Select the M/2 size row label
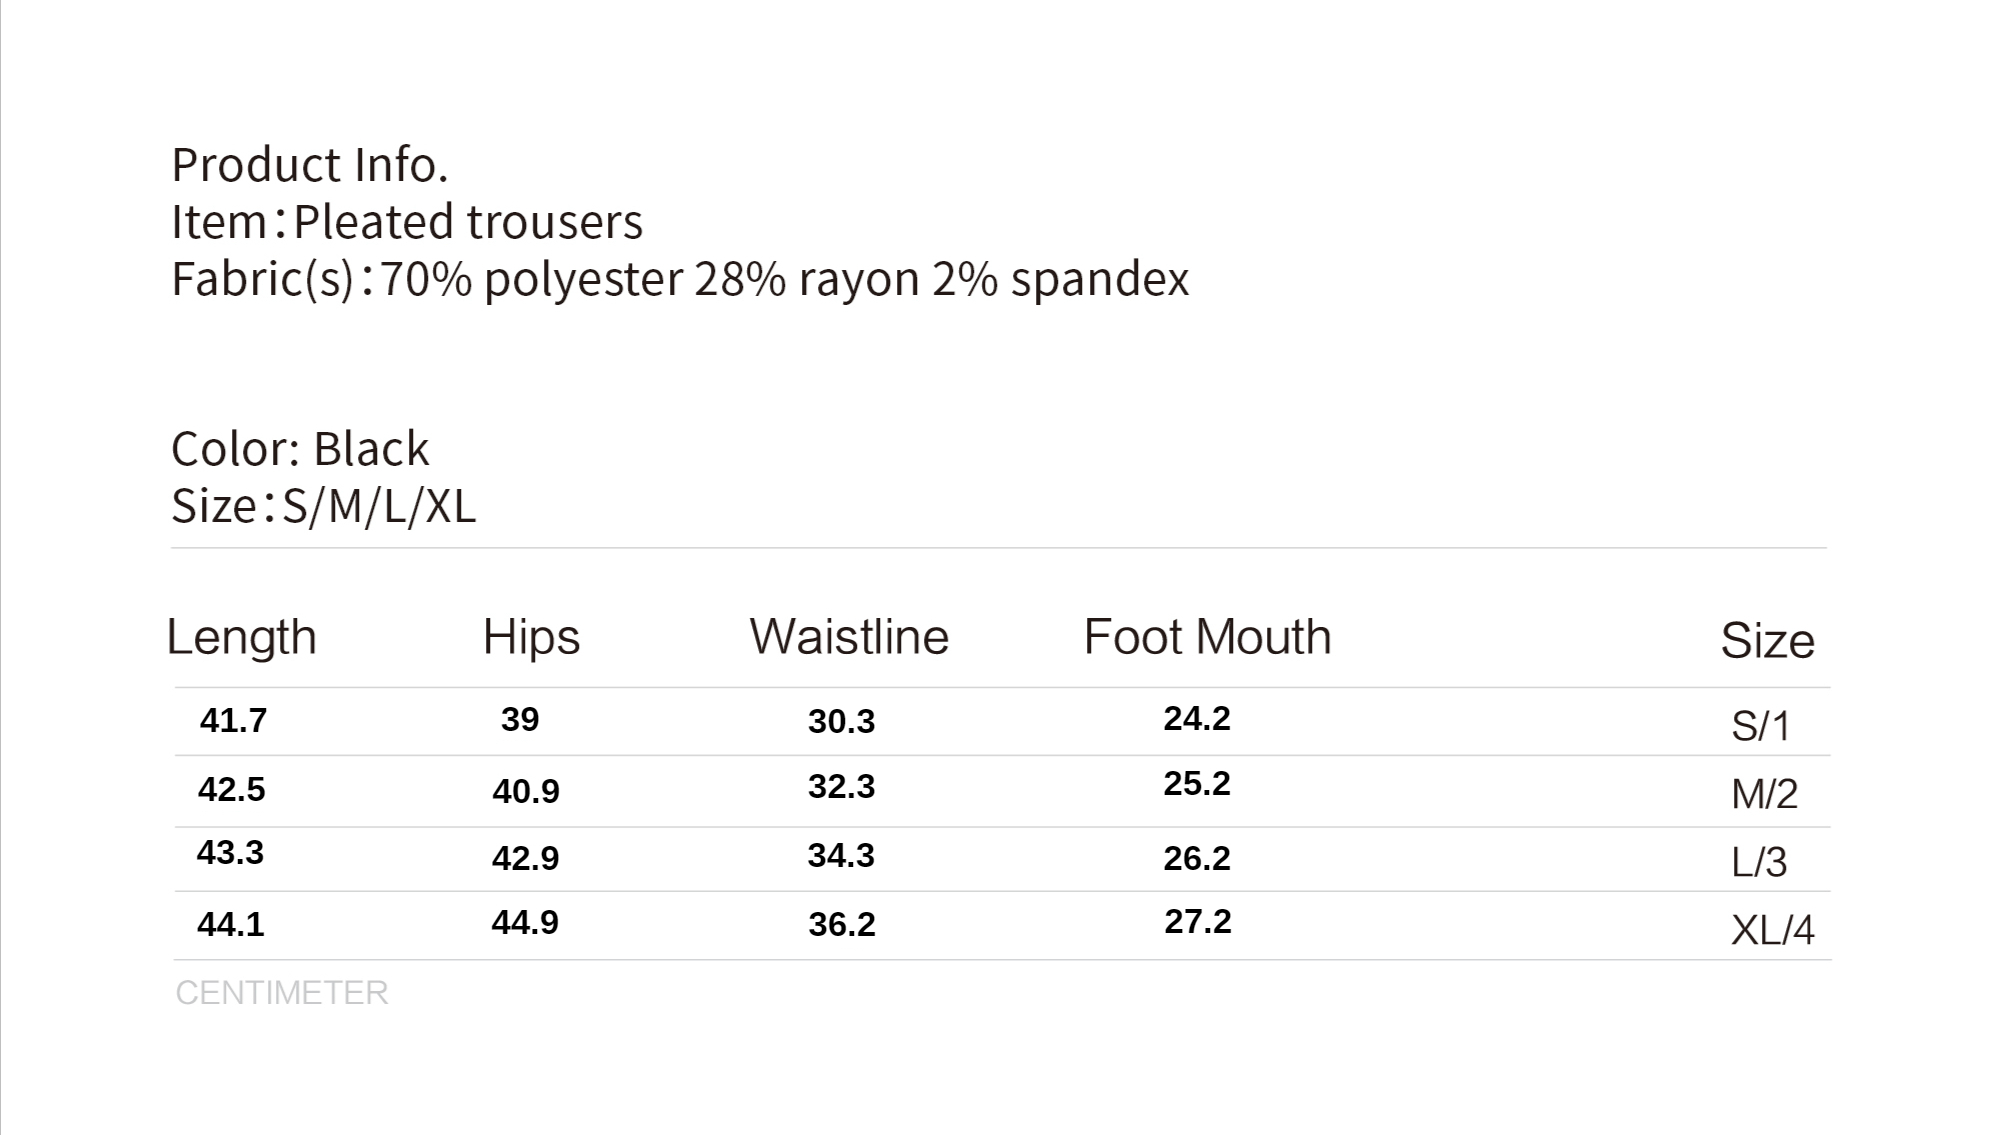Screen dimensions: 2000x1135 1764,794
